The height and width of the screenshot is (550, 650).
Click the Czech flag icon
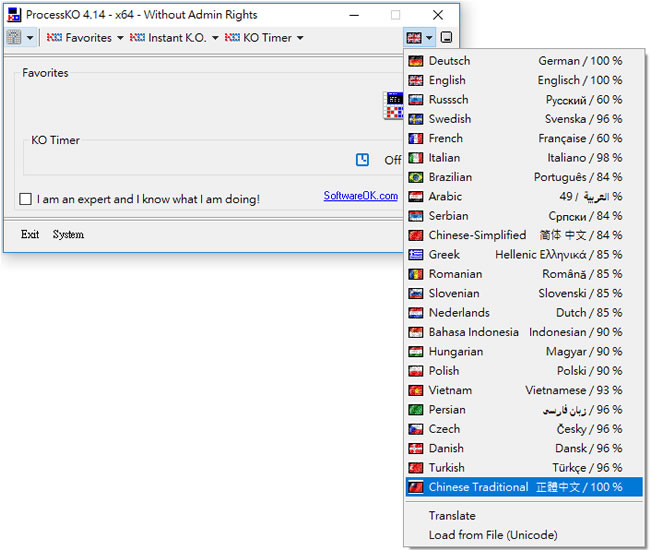(x=415, y=429)
